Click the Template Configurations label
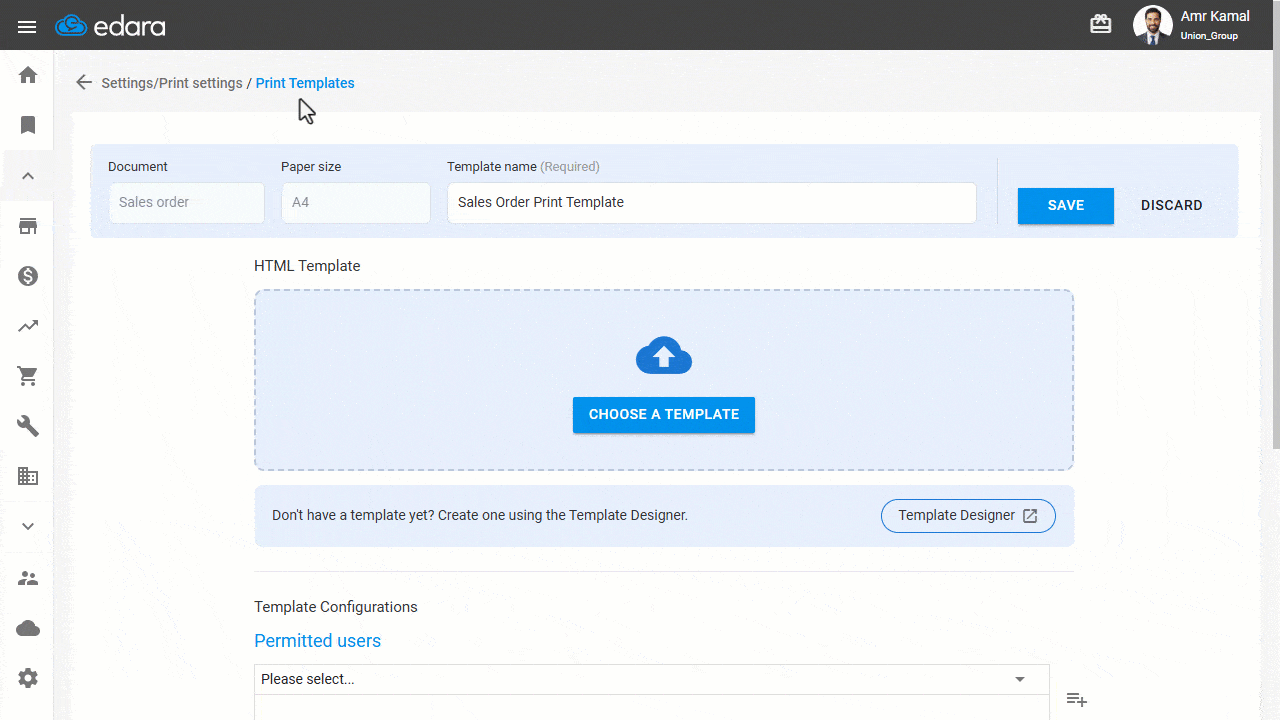The image size is (1280, 720). pyautogui.click(x=336, y=607)
